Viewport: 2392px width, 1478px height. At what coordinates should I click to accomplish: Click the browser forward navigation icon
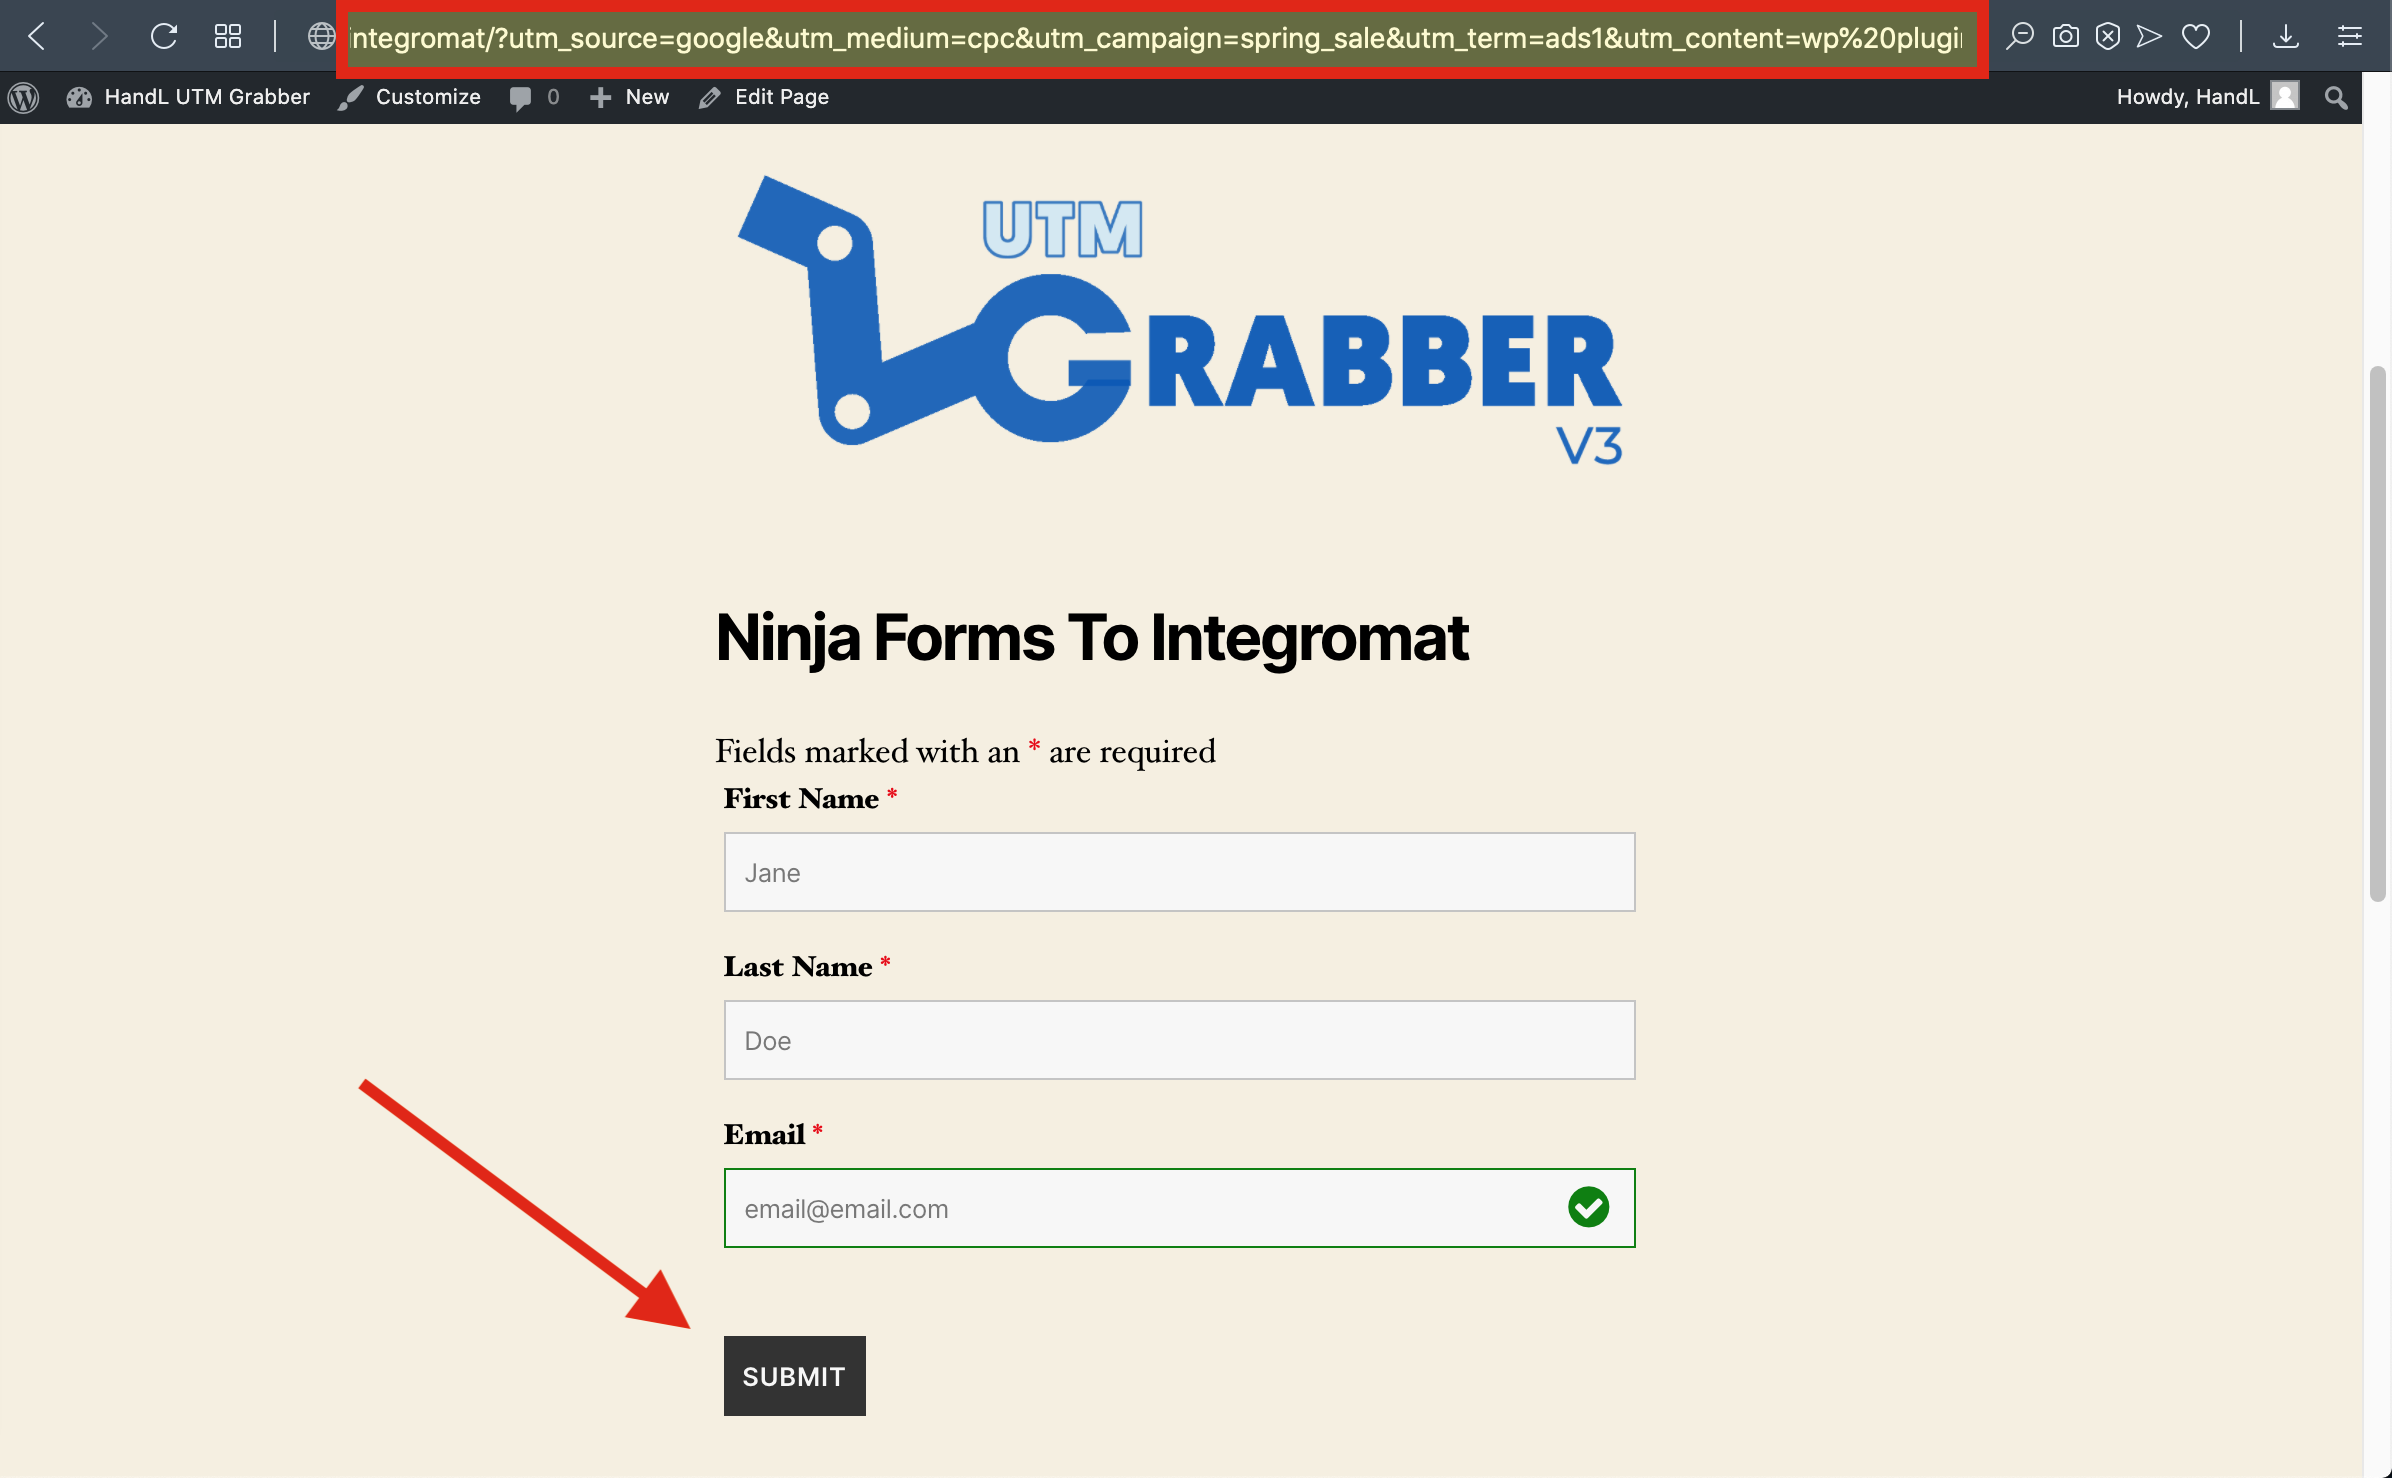(97, 34)
